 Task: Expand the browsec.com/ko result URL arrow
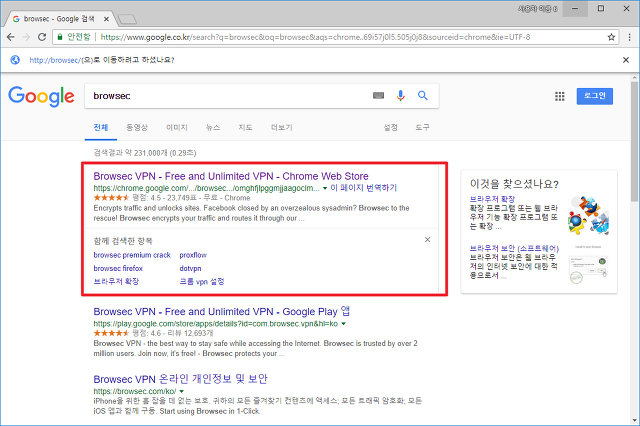pyautogui.click(x=182, y=391)
